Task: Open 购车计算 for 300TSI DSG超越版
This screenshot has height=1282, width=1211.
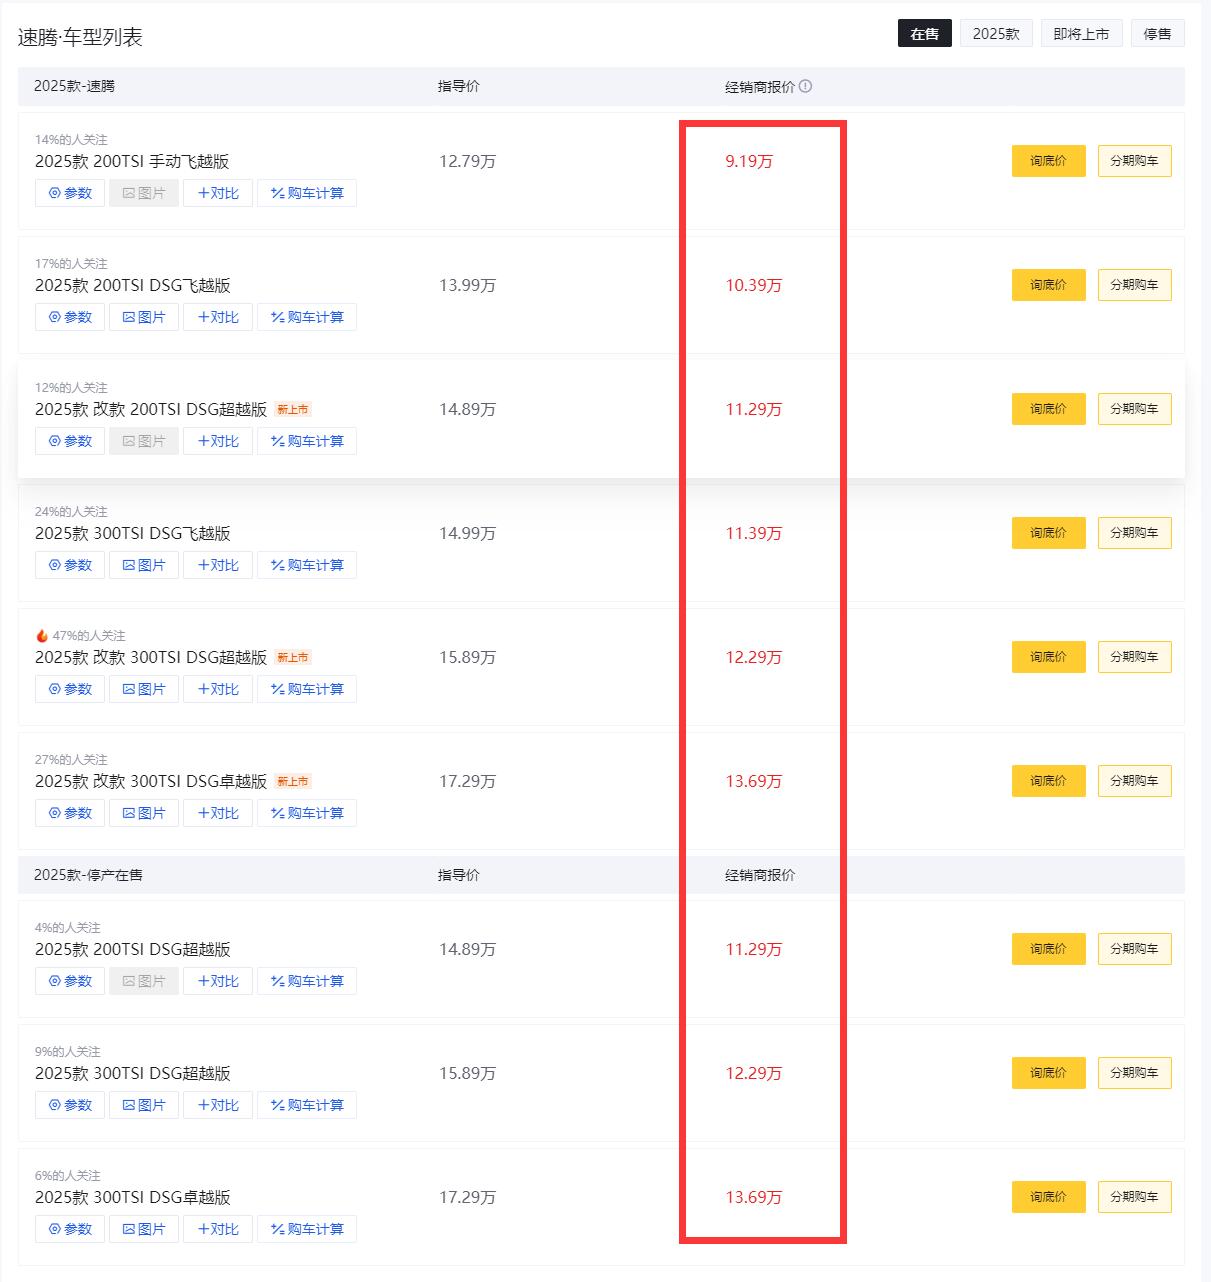Action: tap(307, 1105)
